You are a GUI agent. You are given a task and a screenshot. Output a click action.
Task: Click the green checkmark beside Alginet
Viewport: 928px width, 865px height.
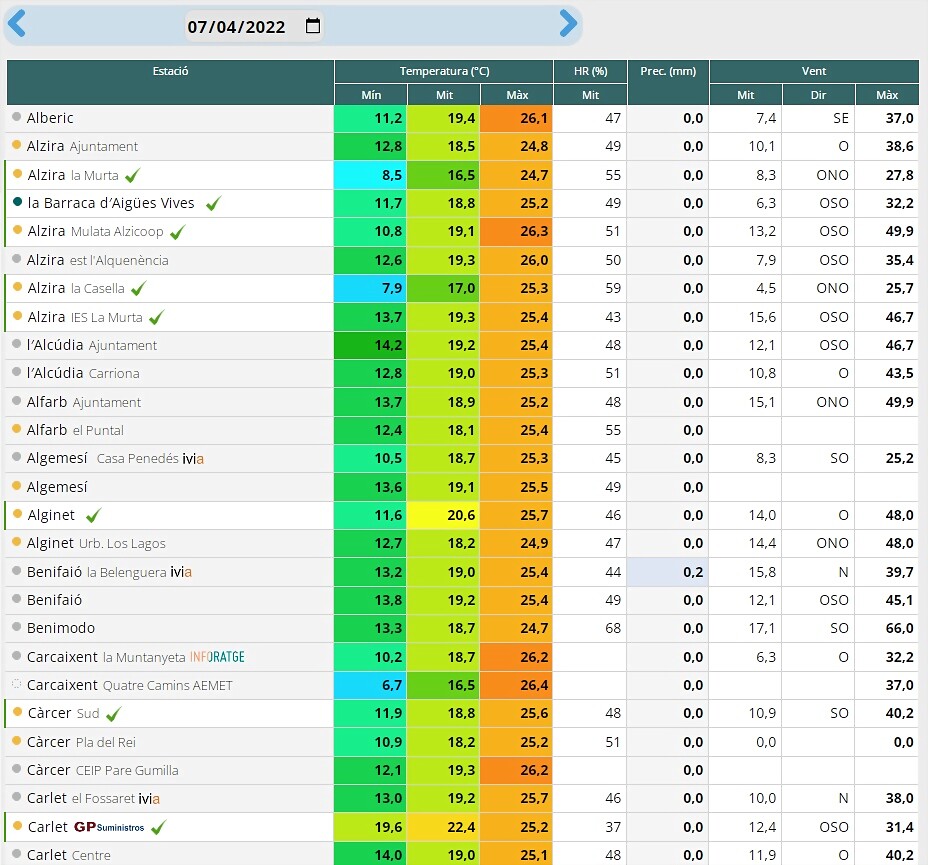[x=94, y=516]
